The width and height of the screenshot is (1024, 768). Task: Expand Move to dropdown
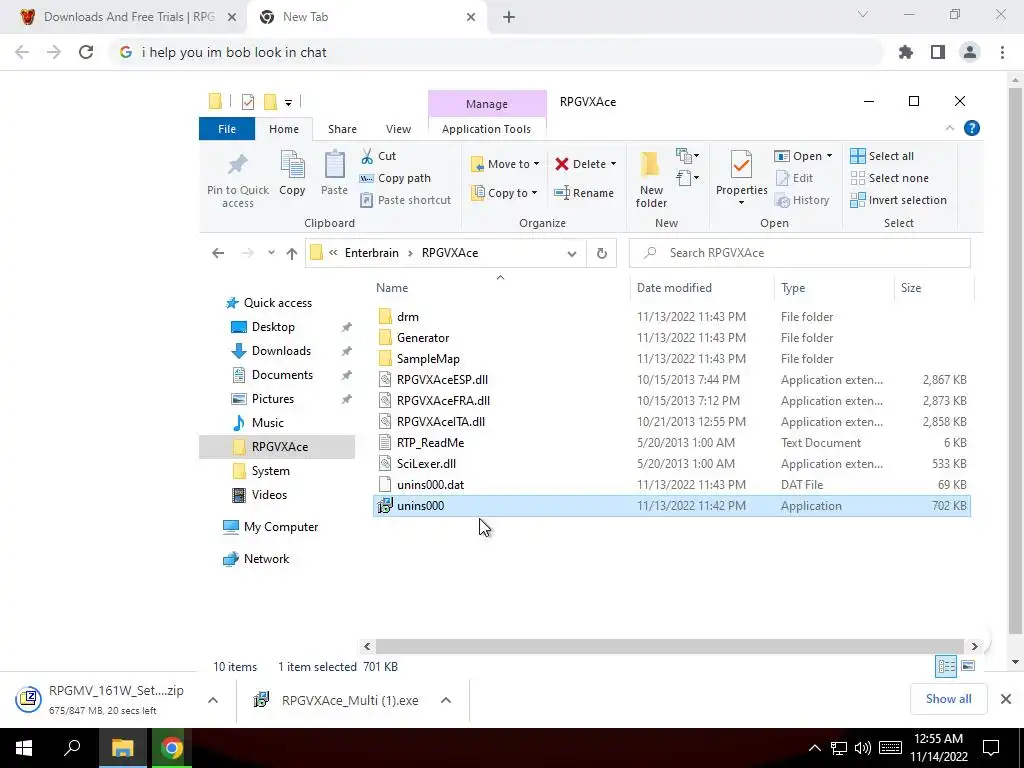[536, 164]
